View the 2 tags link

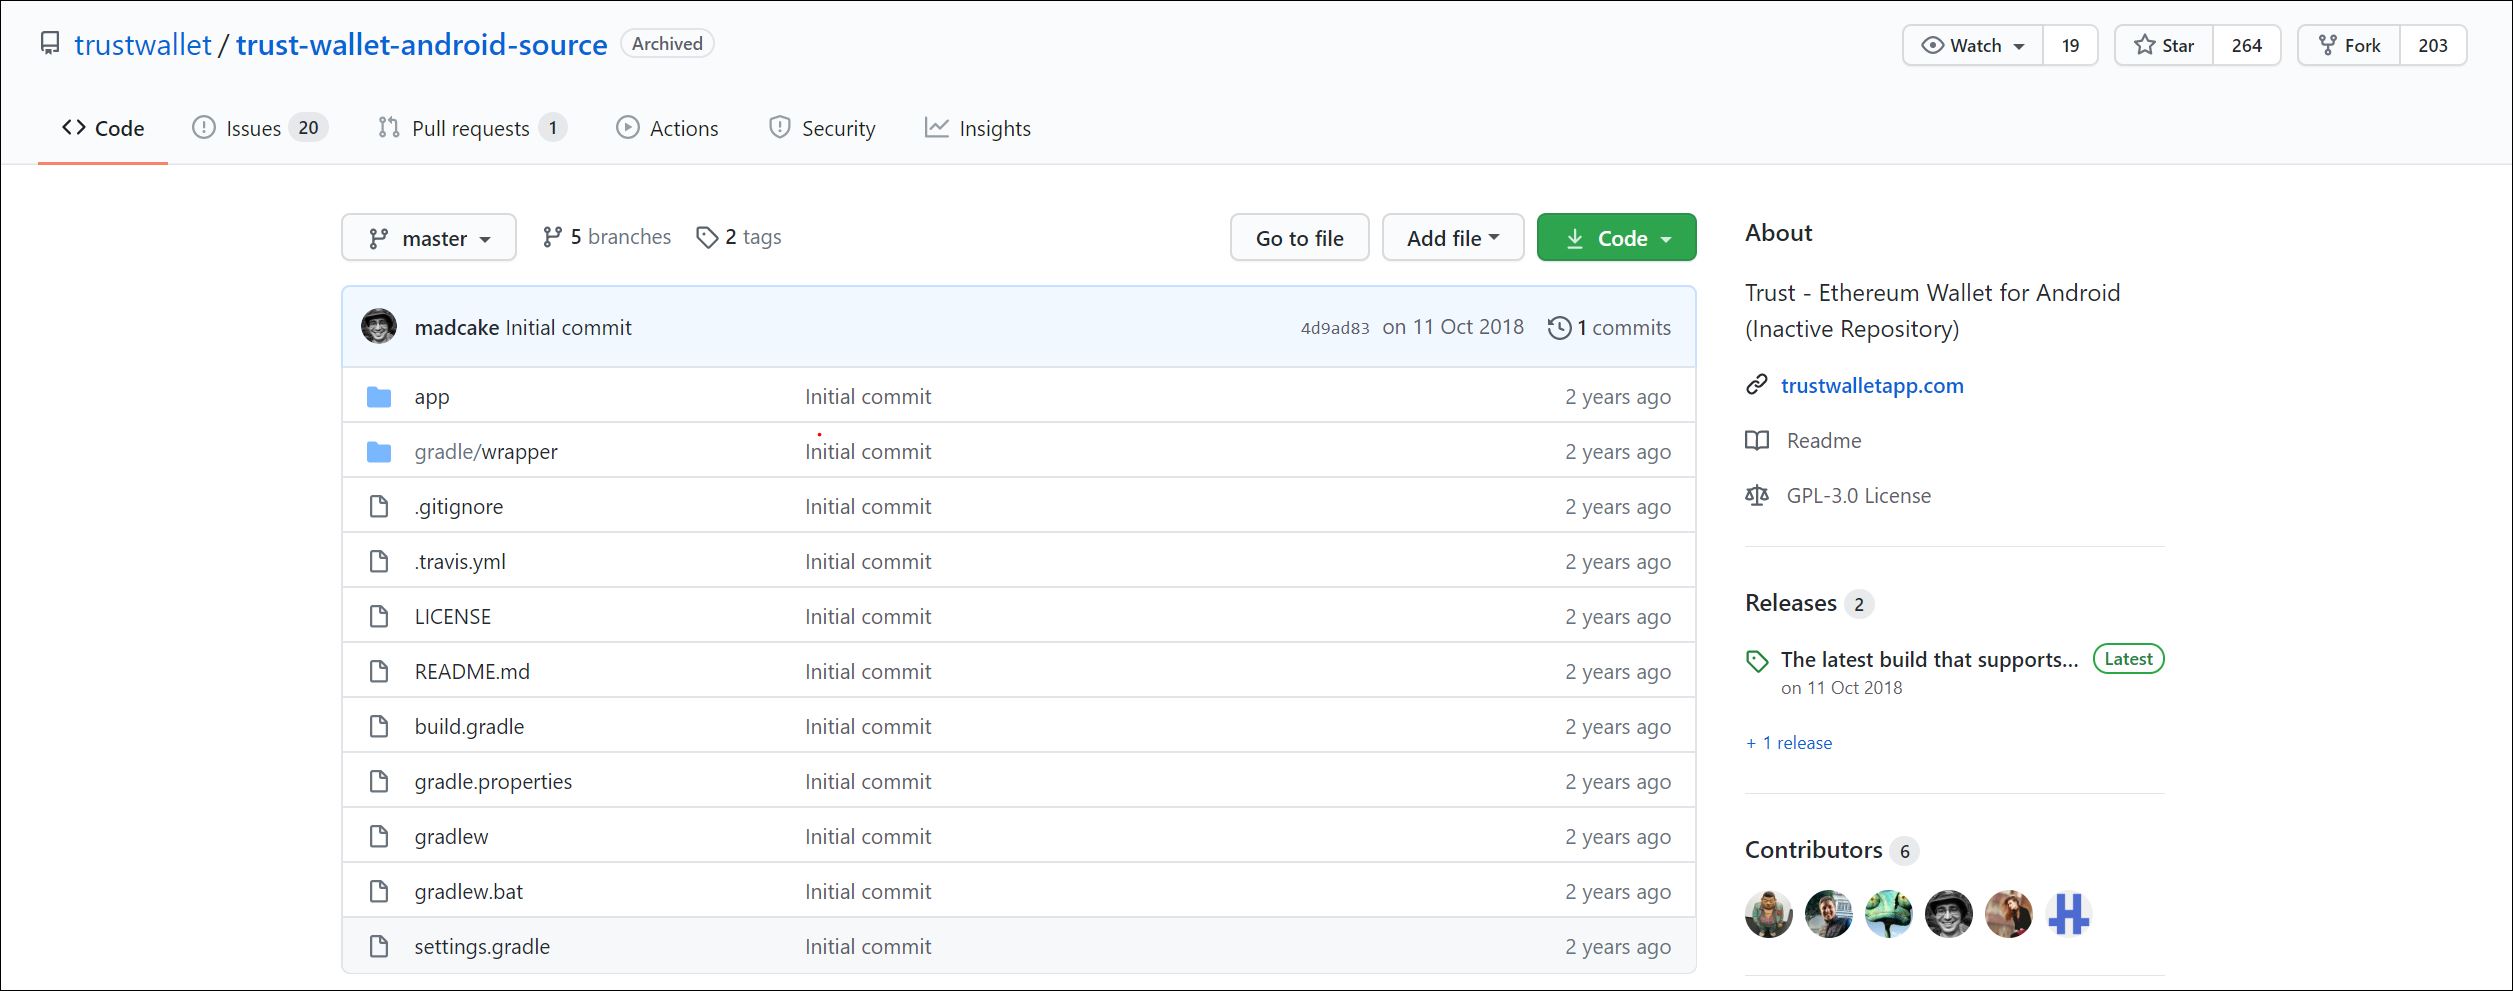(x=739, y=237)
